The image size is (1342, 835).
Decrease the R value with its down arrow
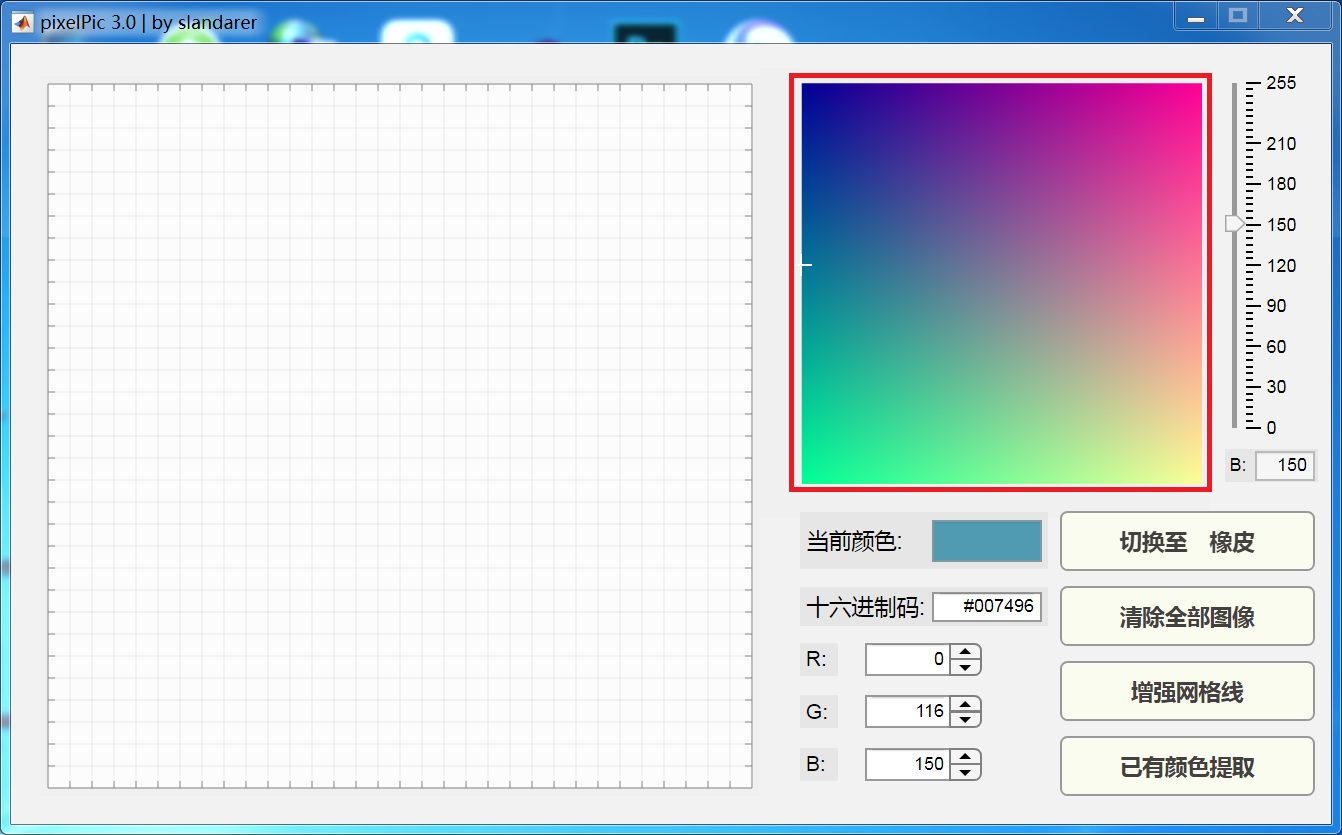point(965,667)
